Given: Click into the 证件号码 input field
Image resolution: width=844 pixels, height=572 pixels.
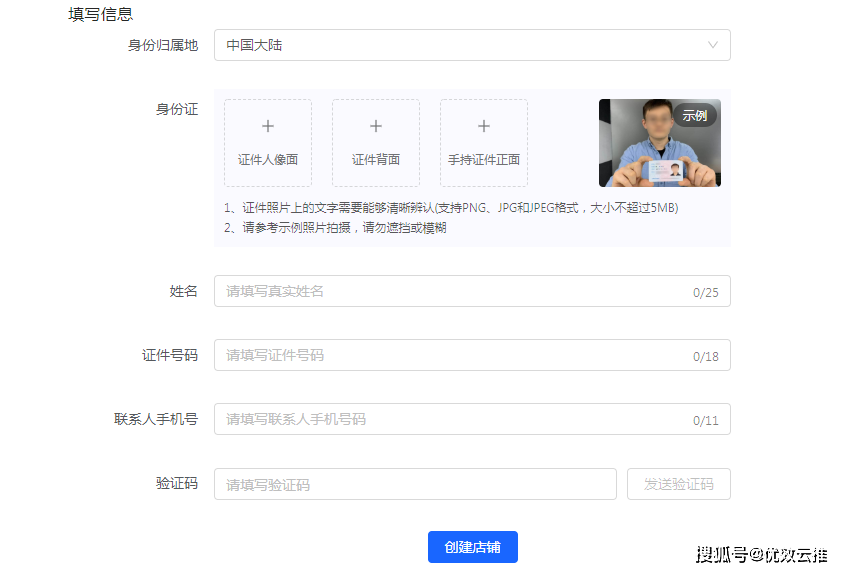Looking at the screenshot, I should [x=450, y=355].
